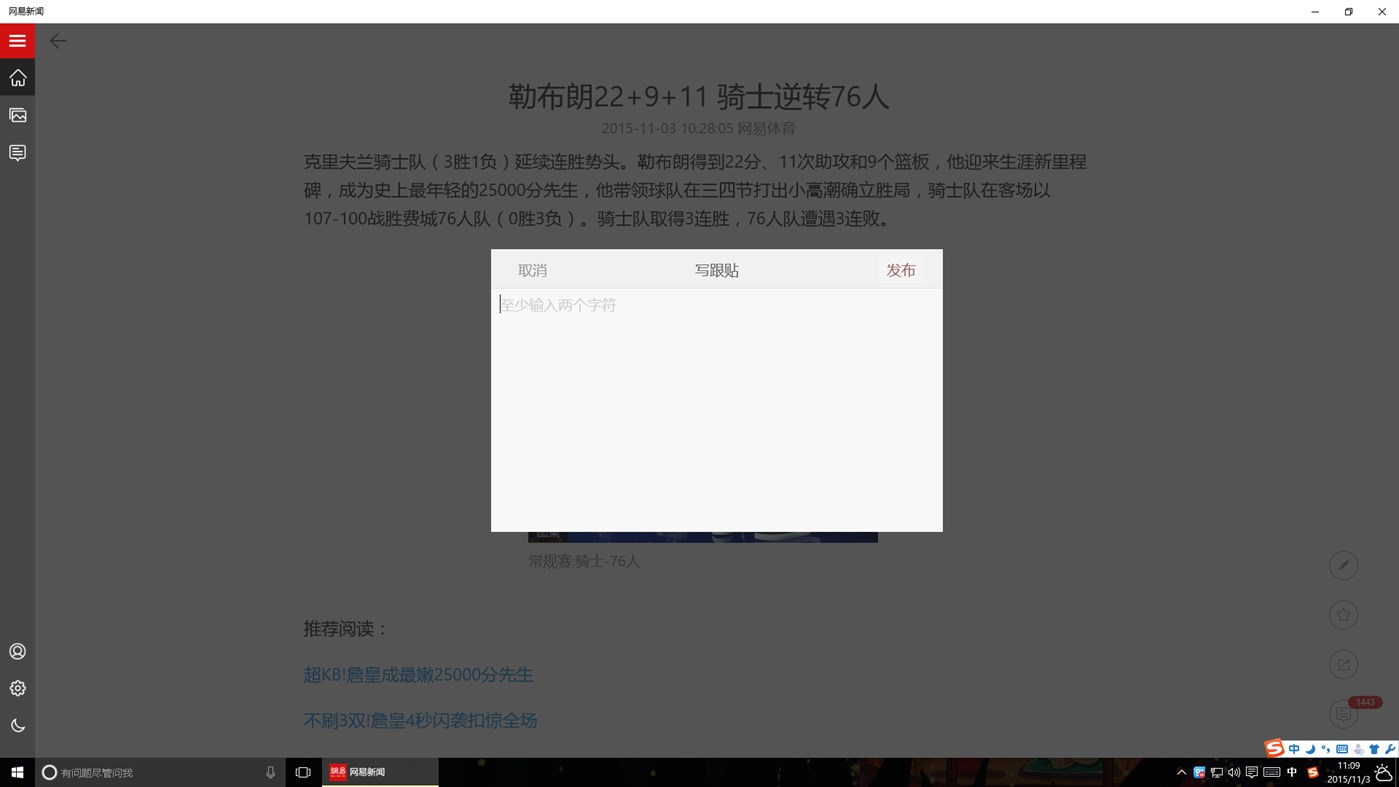Go back using the arrow at top left
This screenshot has height=787, width=1399.
[57, 41]
